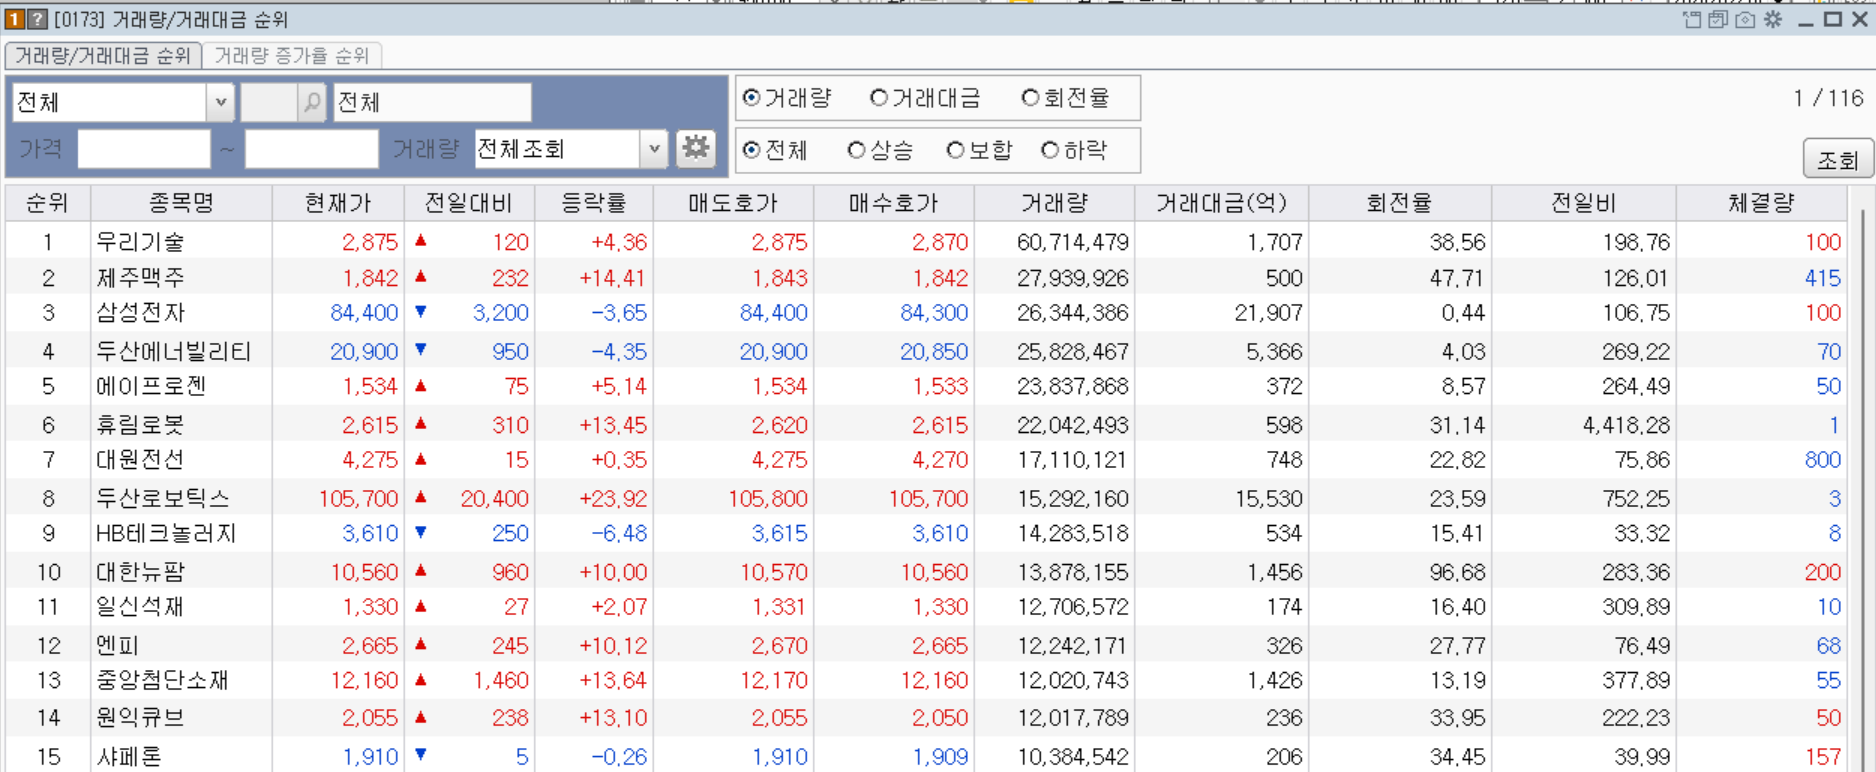Image resolution: width=1876 pixels, height=772 pixels.
Task: Click the 조회 search button
Action: [x=1837, y=159]
